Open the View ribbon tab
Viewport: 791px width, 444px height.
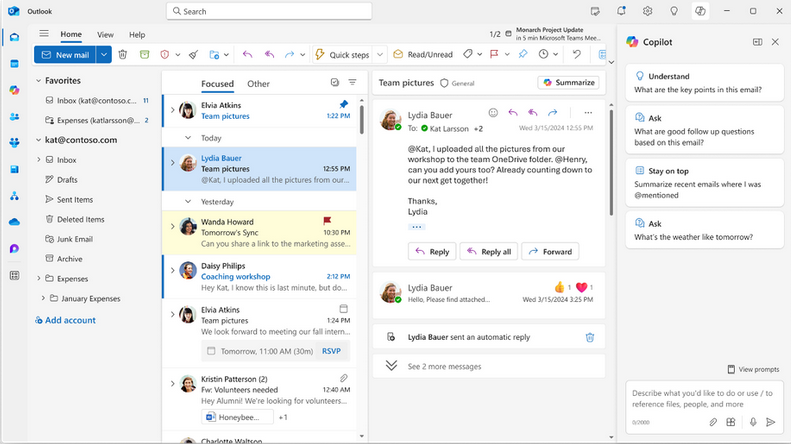tap(105, 35)
